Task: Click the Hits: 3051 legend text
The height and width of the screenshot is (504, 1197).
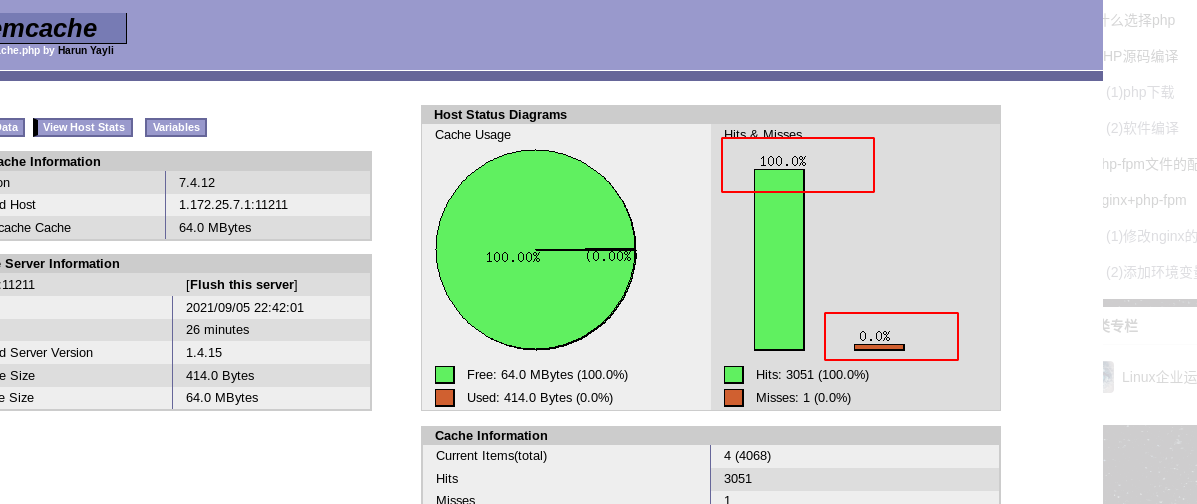Action: [x=812, y=375]
